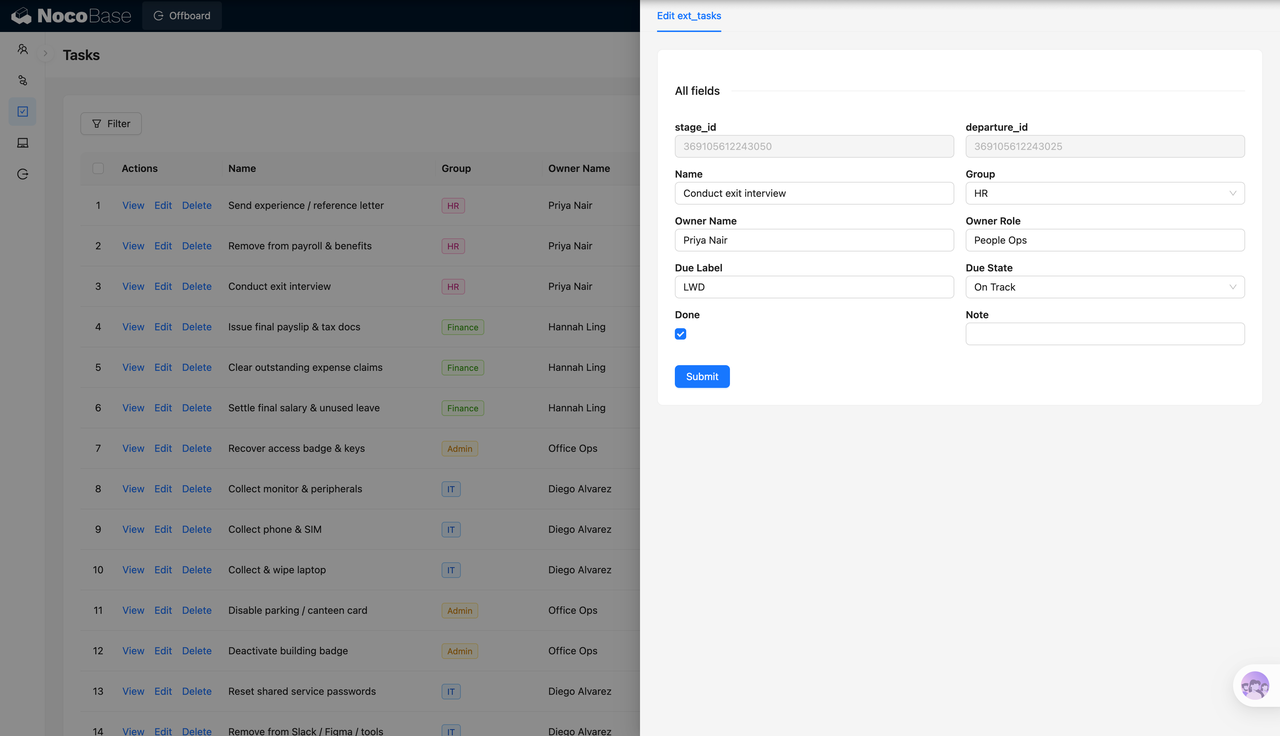Click Finance tag on Issue final payslip row
This screenshot has width=1280, height=736.
click(x=463, y=327)
